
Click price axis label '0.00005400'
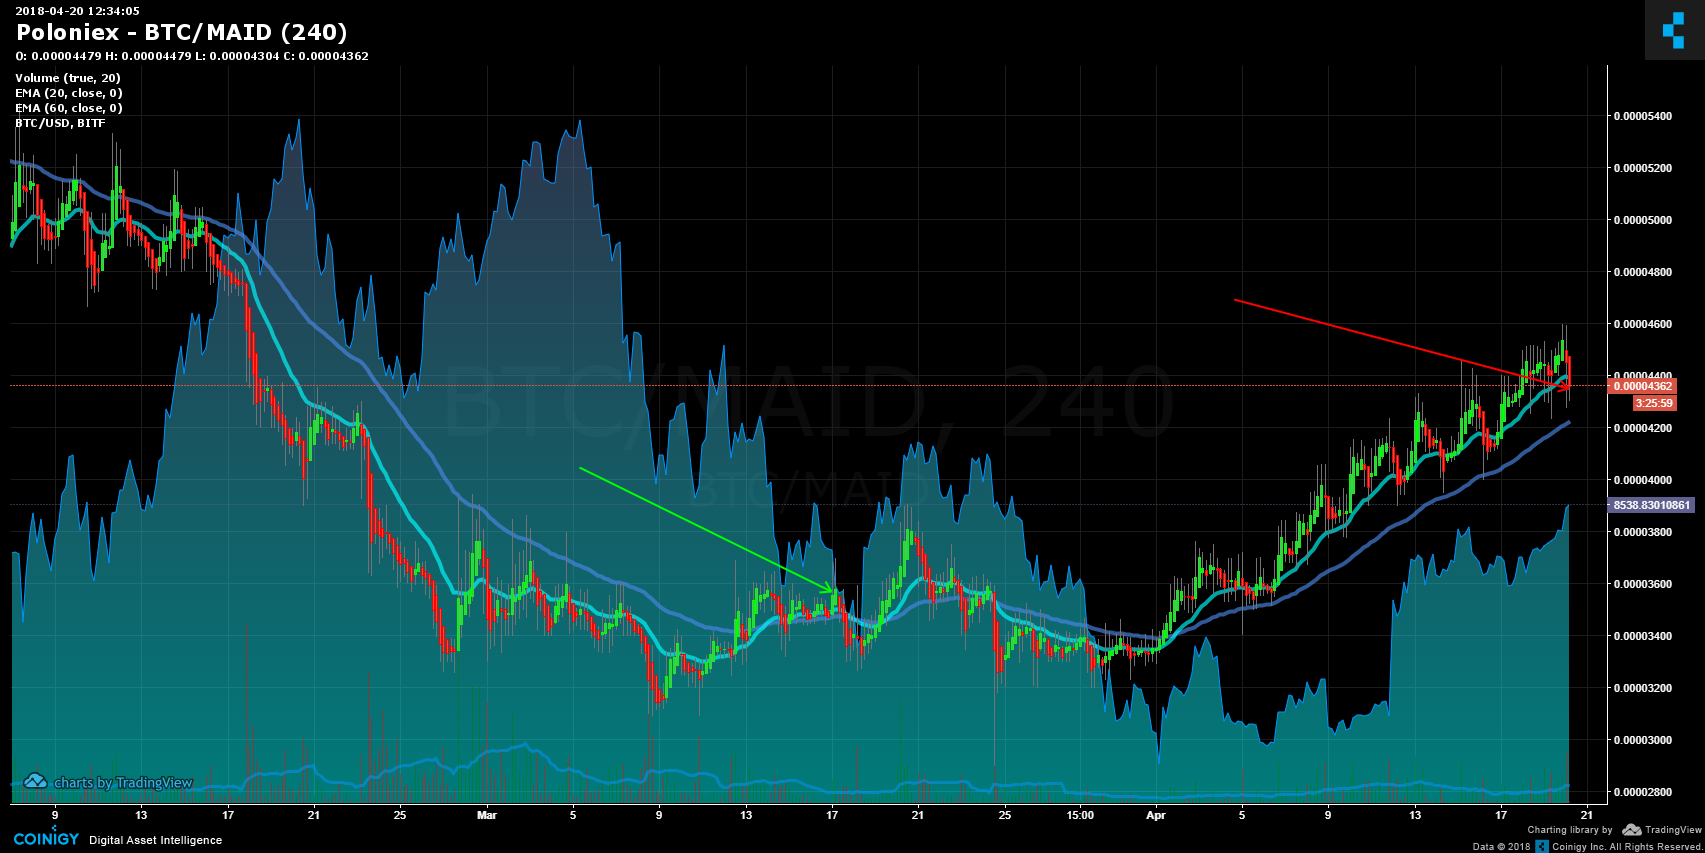1643,116
